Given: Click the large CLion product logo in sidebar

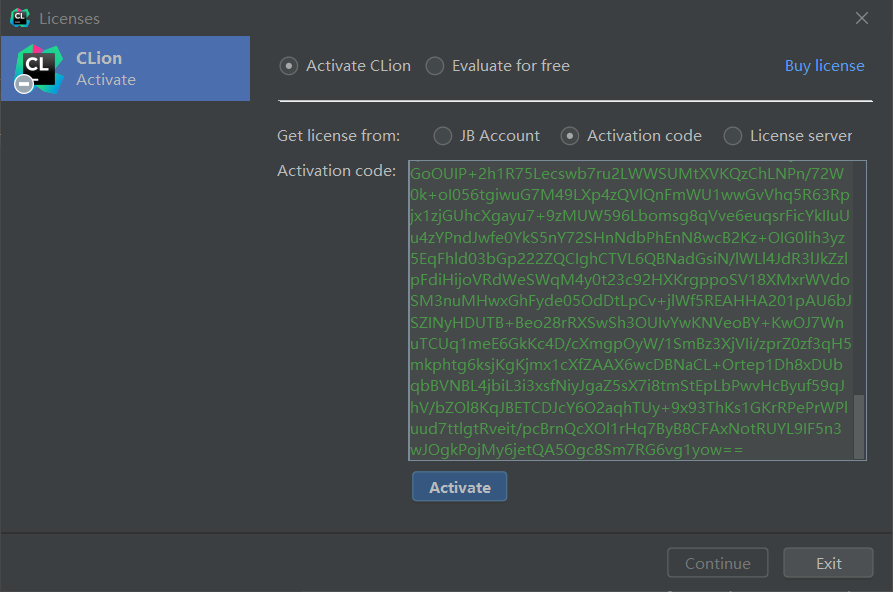Looking at the screenshot, I should pyautogui.click(x=39, y=66).
